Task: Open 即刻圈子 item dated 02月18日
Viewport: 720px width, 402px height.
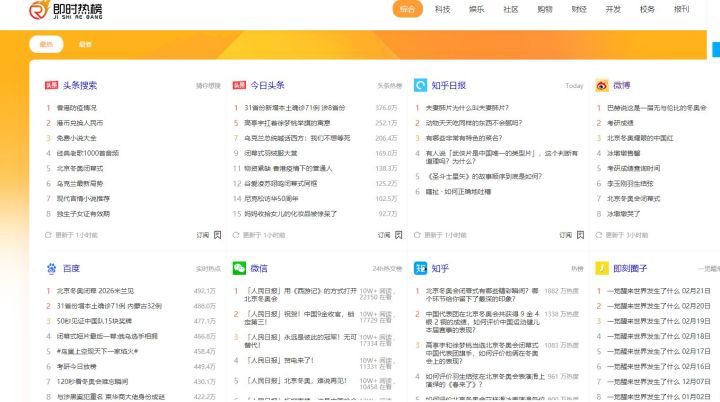Action: pos(658,336)
